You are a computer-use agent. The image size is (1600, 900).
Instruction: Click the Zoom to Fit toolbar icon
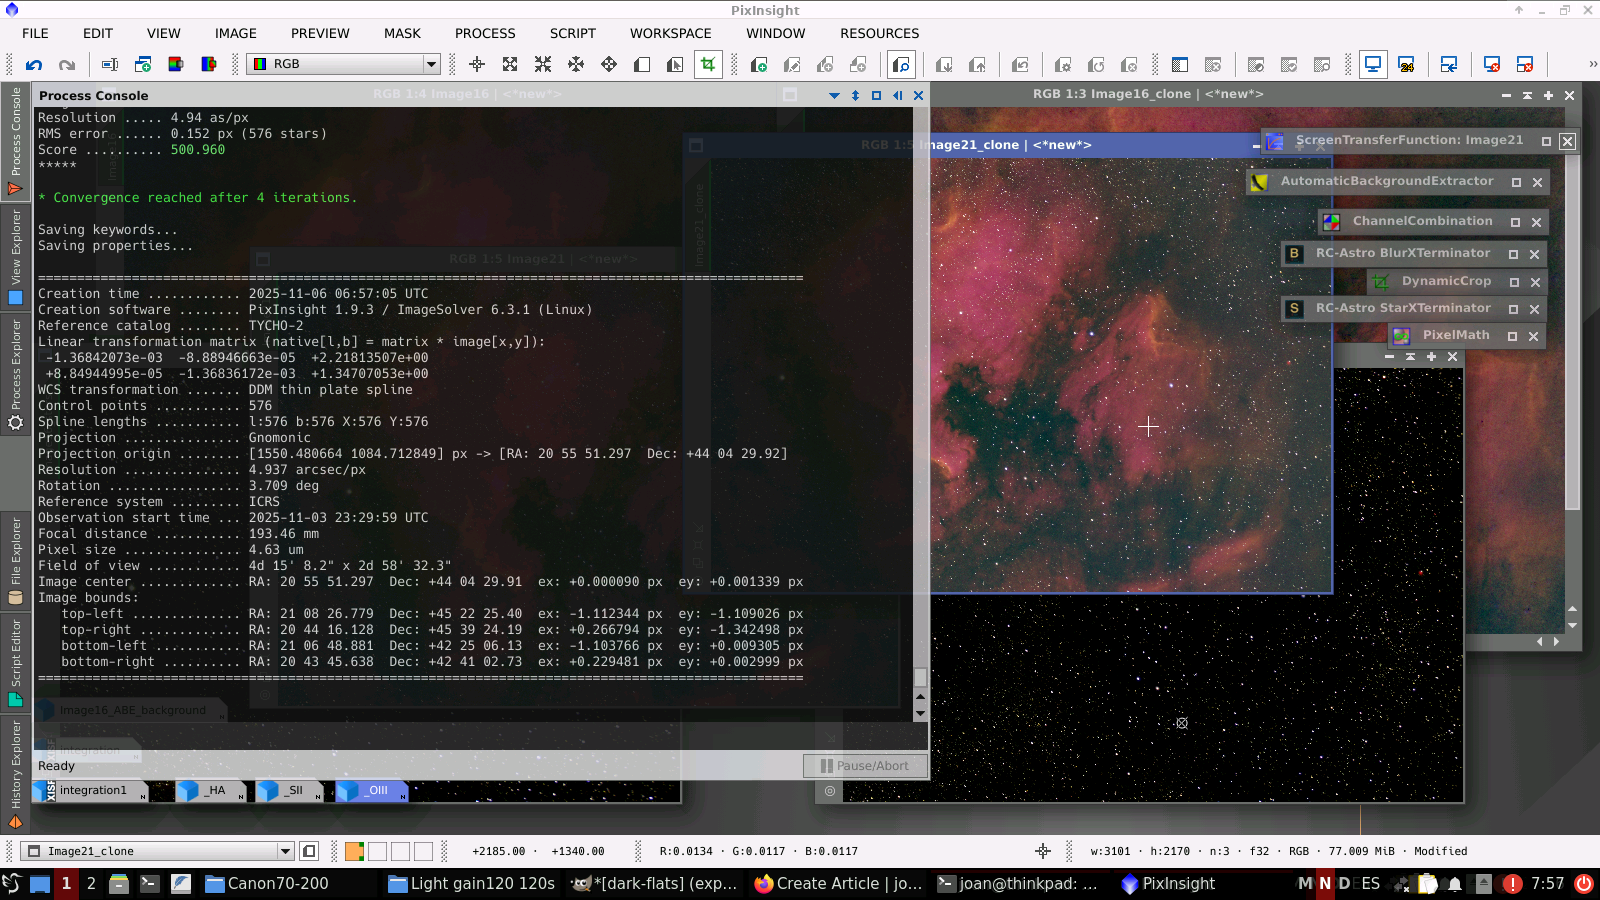tap(510, 65)
